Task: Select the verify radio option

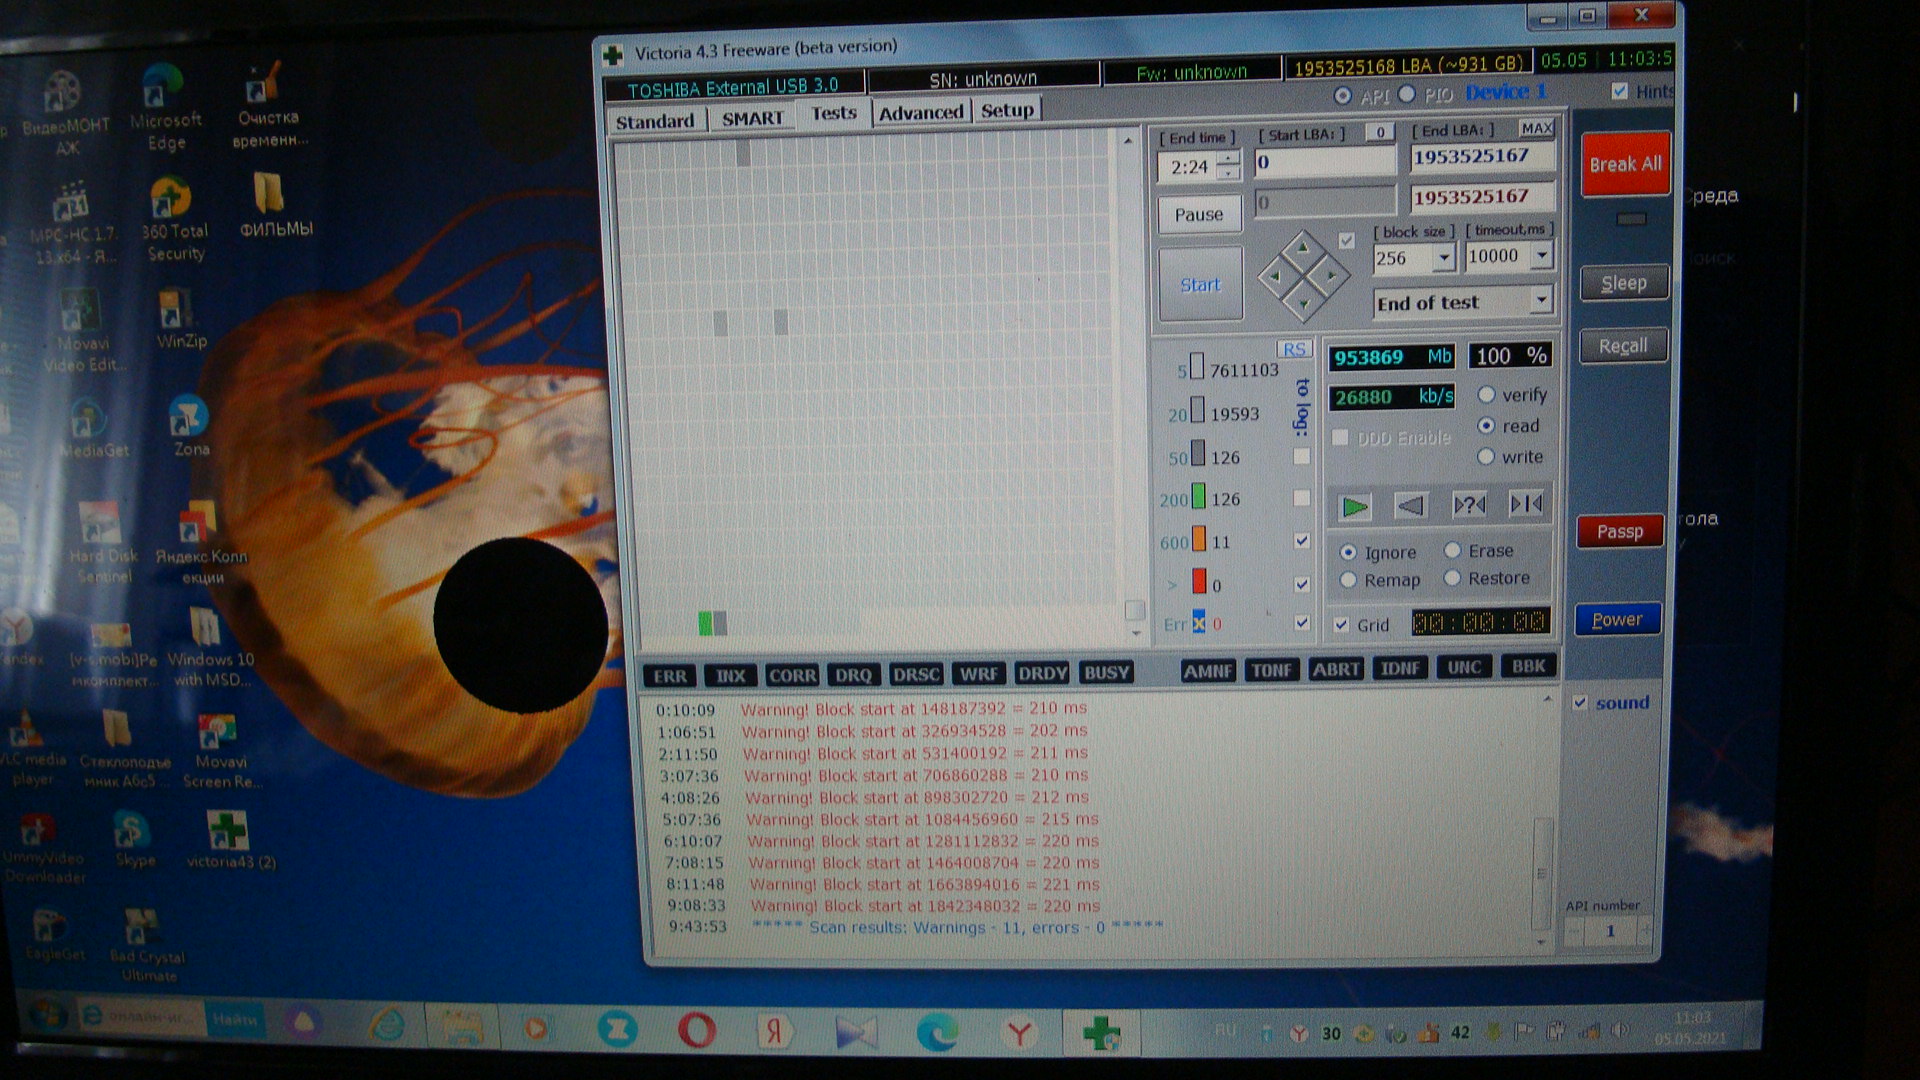Action: tap(1487, 395)
